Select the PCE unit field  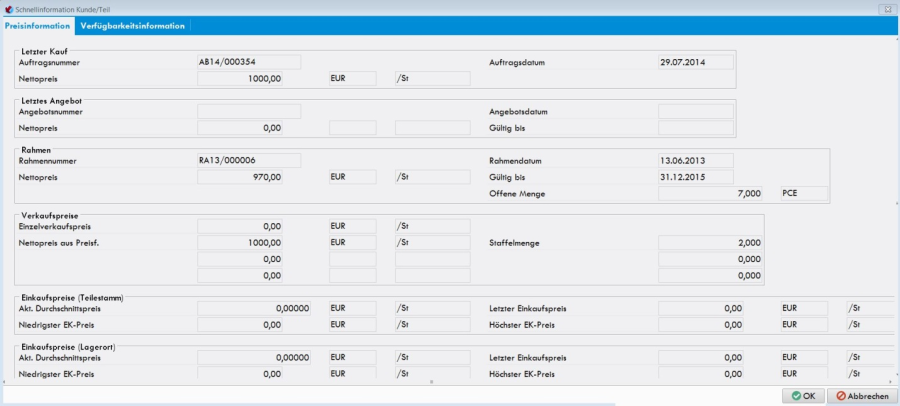(804, 193)
